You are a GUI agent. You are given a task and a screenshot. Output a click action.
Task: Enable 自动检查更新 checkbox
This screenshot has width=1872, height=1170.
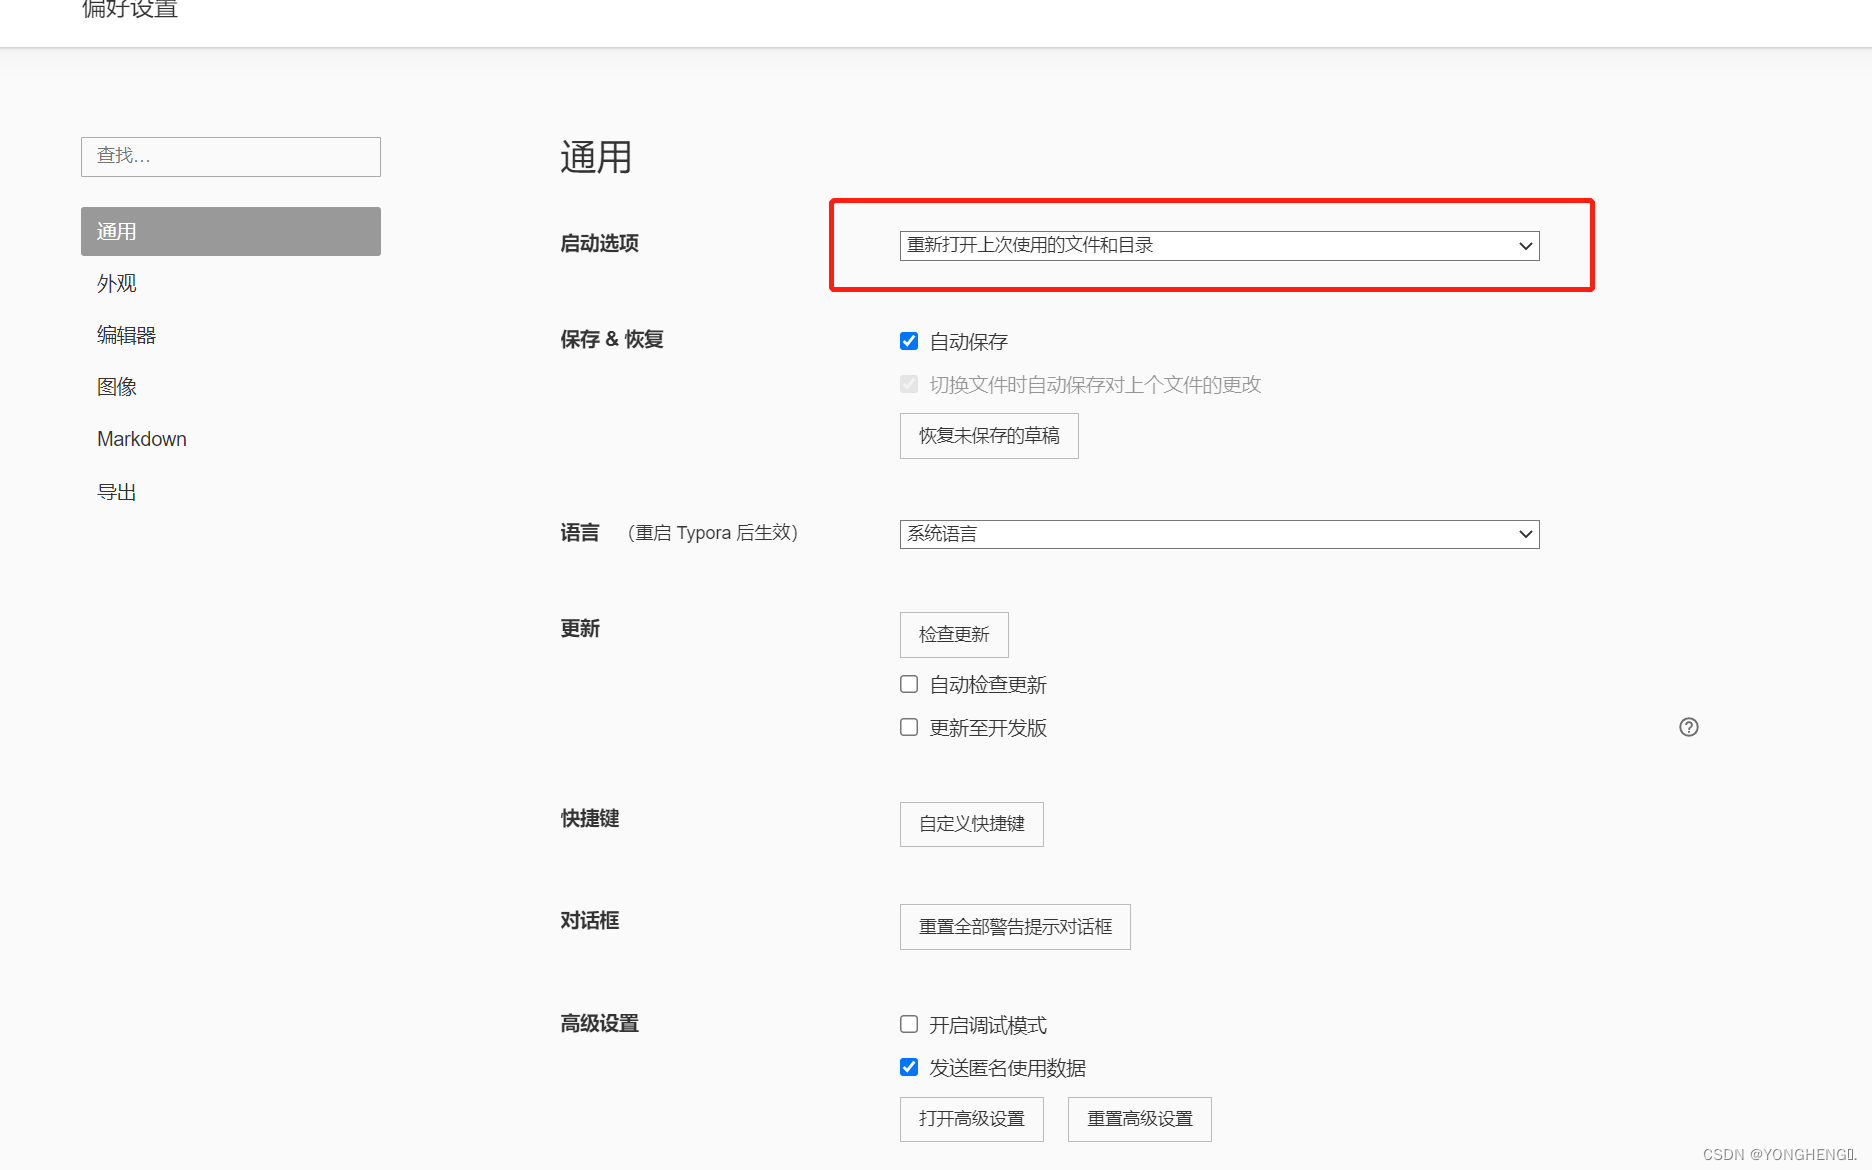pos(909,684)
